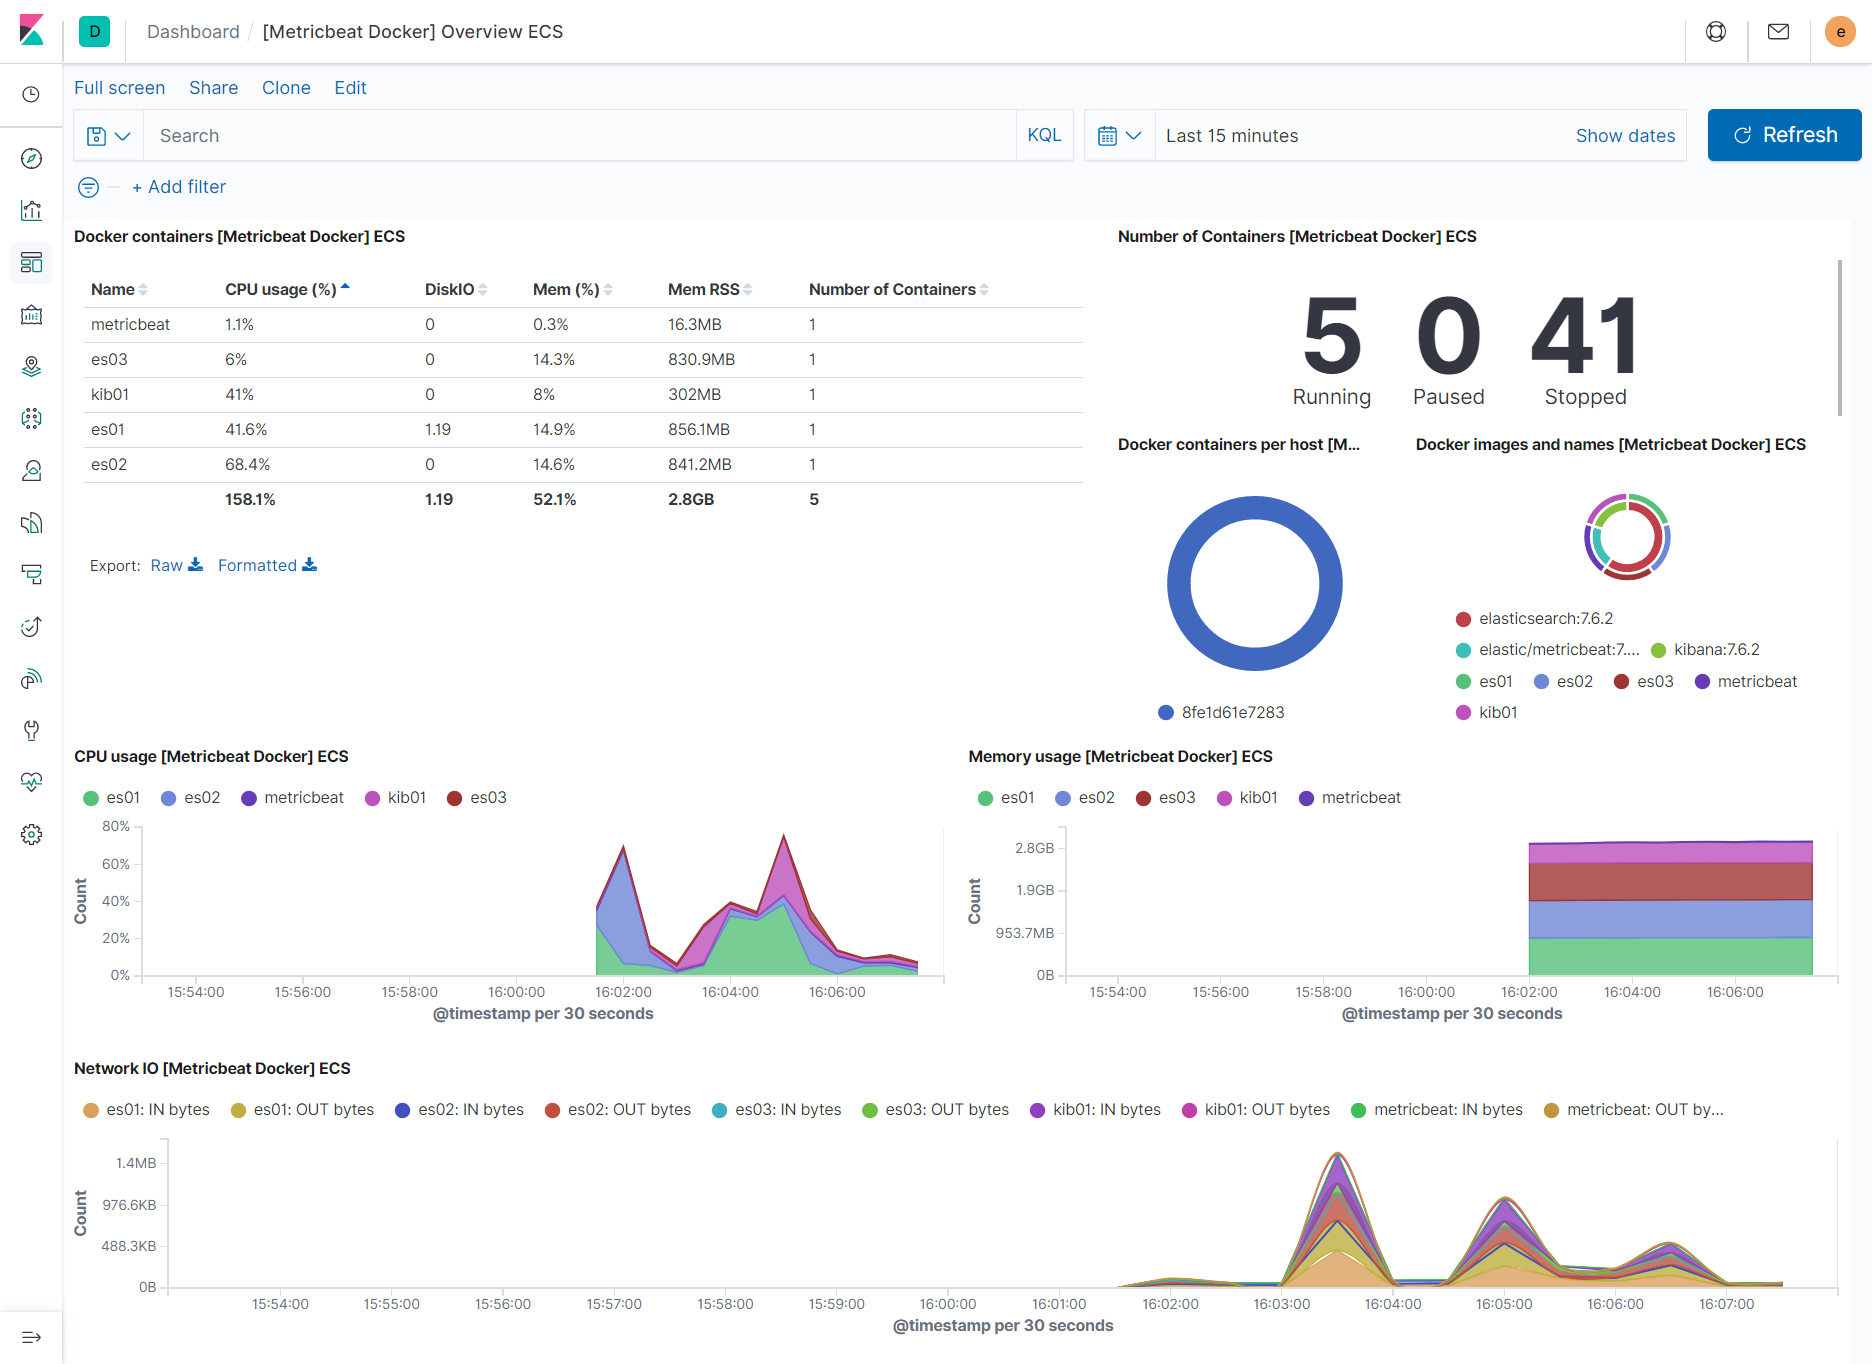Open the Visualize chart icon in sidebar
This screenshot has width=1872, height=1364.
pyautogui.click(x=31, y=210)
